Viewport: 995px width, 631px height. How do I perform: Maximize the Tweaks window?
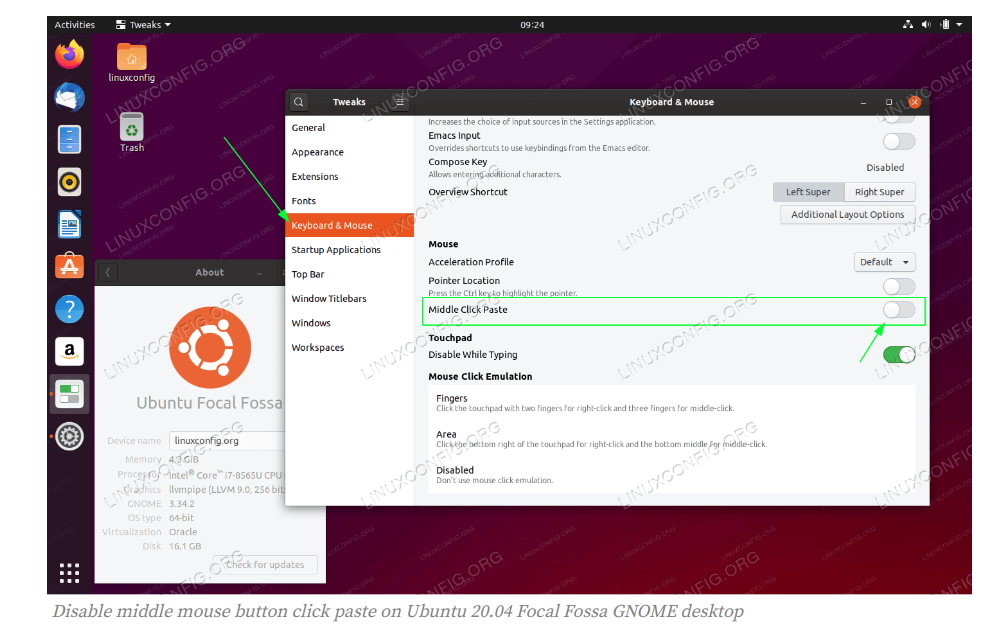(x=889, y=102)
